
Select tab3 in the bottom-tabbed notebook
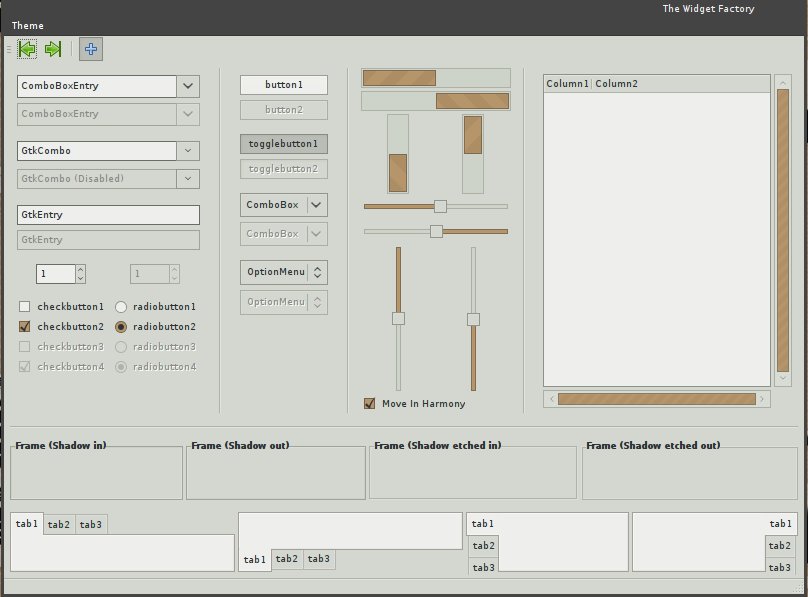(x=318, y=559)
